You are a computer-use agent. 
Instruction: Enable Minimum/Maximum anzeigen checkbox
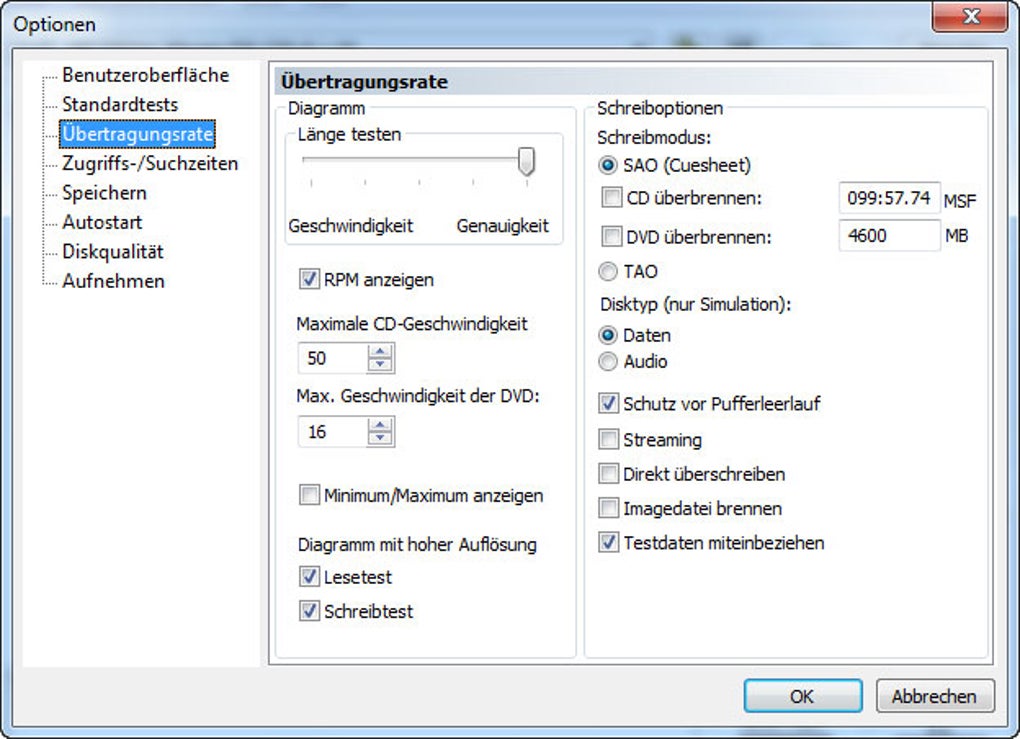tap(309, 495)
